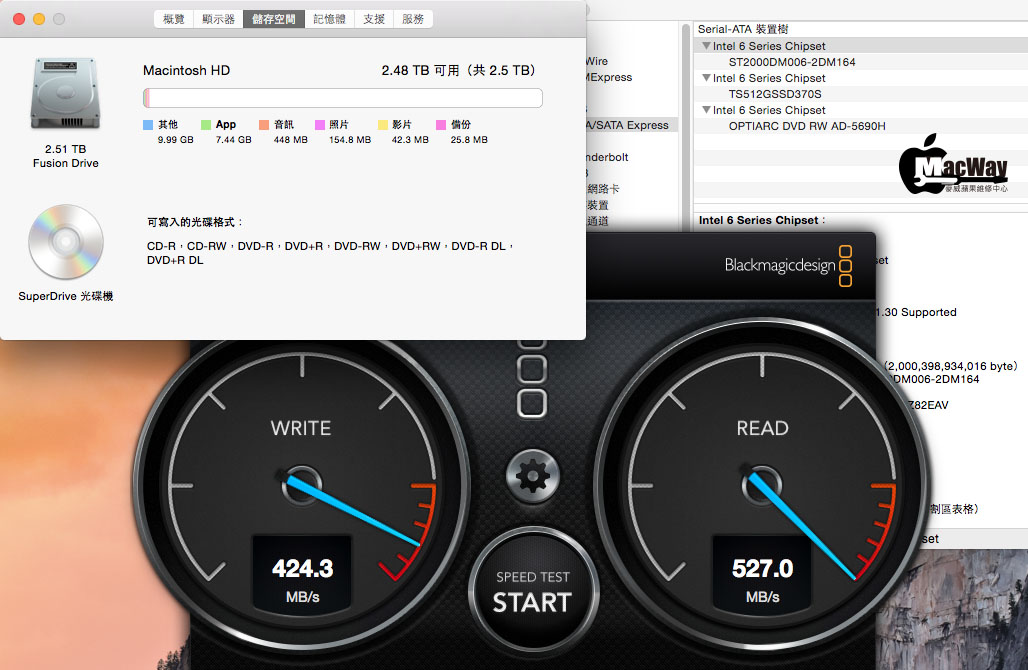Select the ST2000DM006-2DM164 drive in the device tree
1028x670 pixels.
pyautogui.click(x=792, y=62)
